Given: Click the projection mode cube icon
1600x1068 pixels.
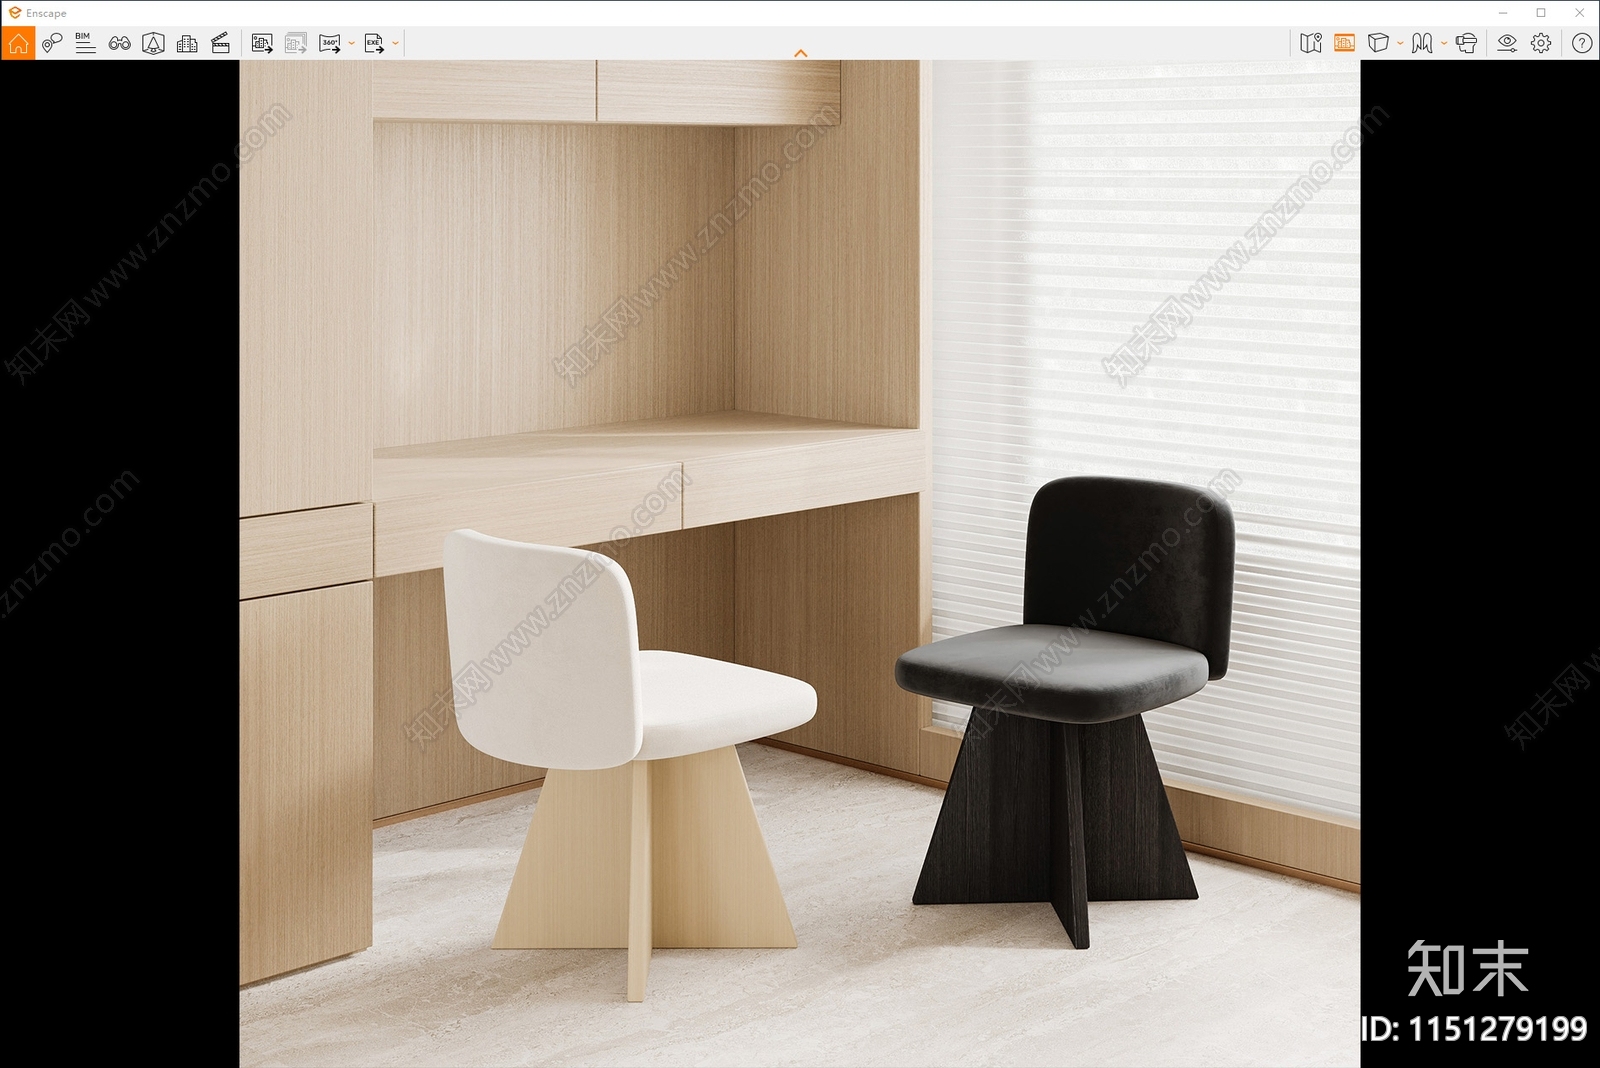Looking at the screenshot, I should 1378,43.
